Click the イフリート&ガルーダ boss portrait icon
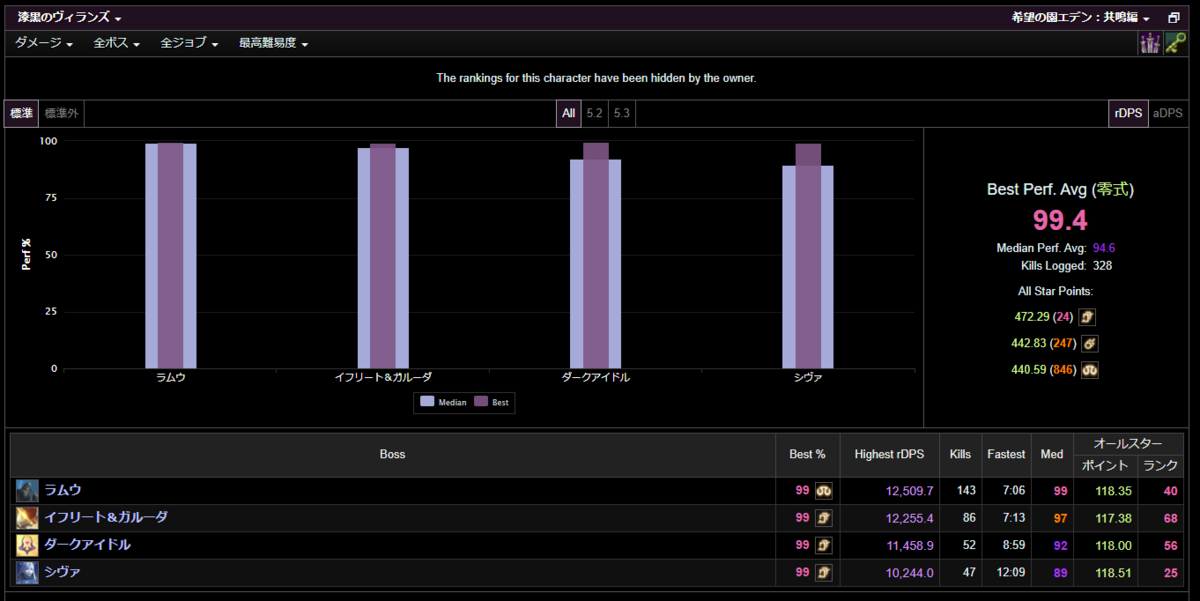Viewport: 1200px width, 601px height. [27, 518]
